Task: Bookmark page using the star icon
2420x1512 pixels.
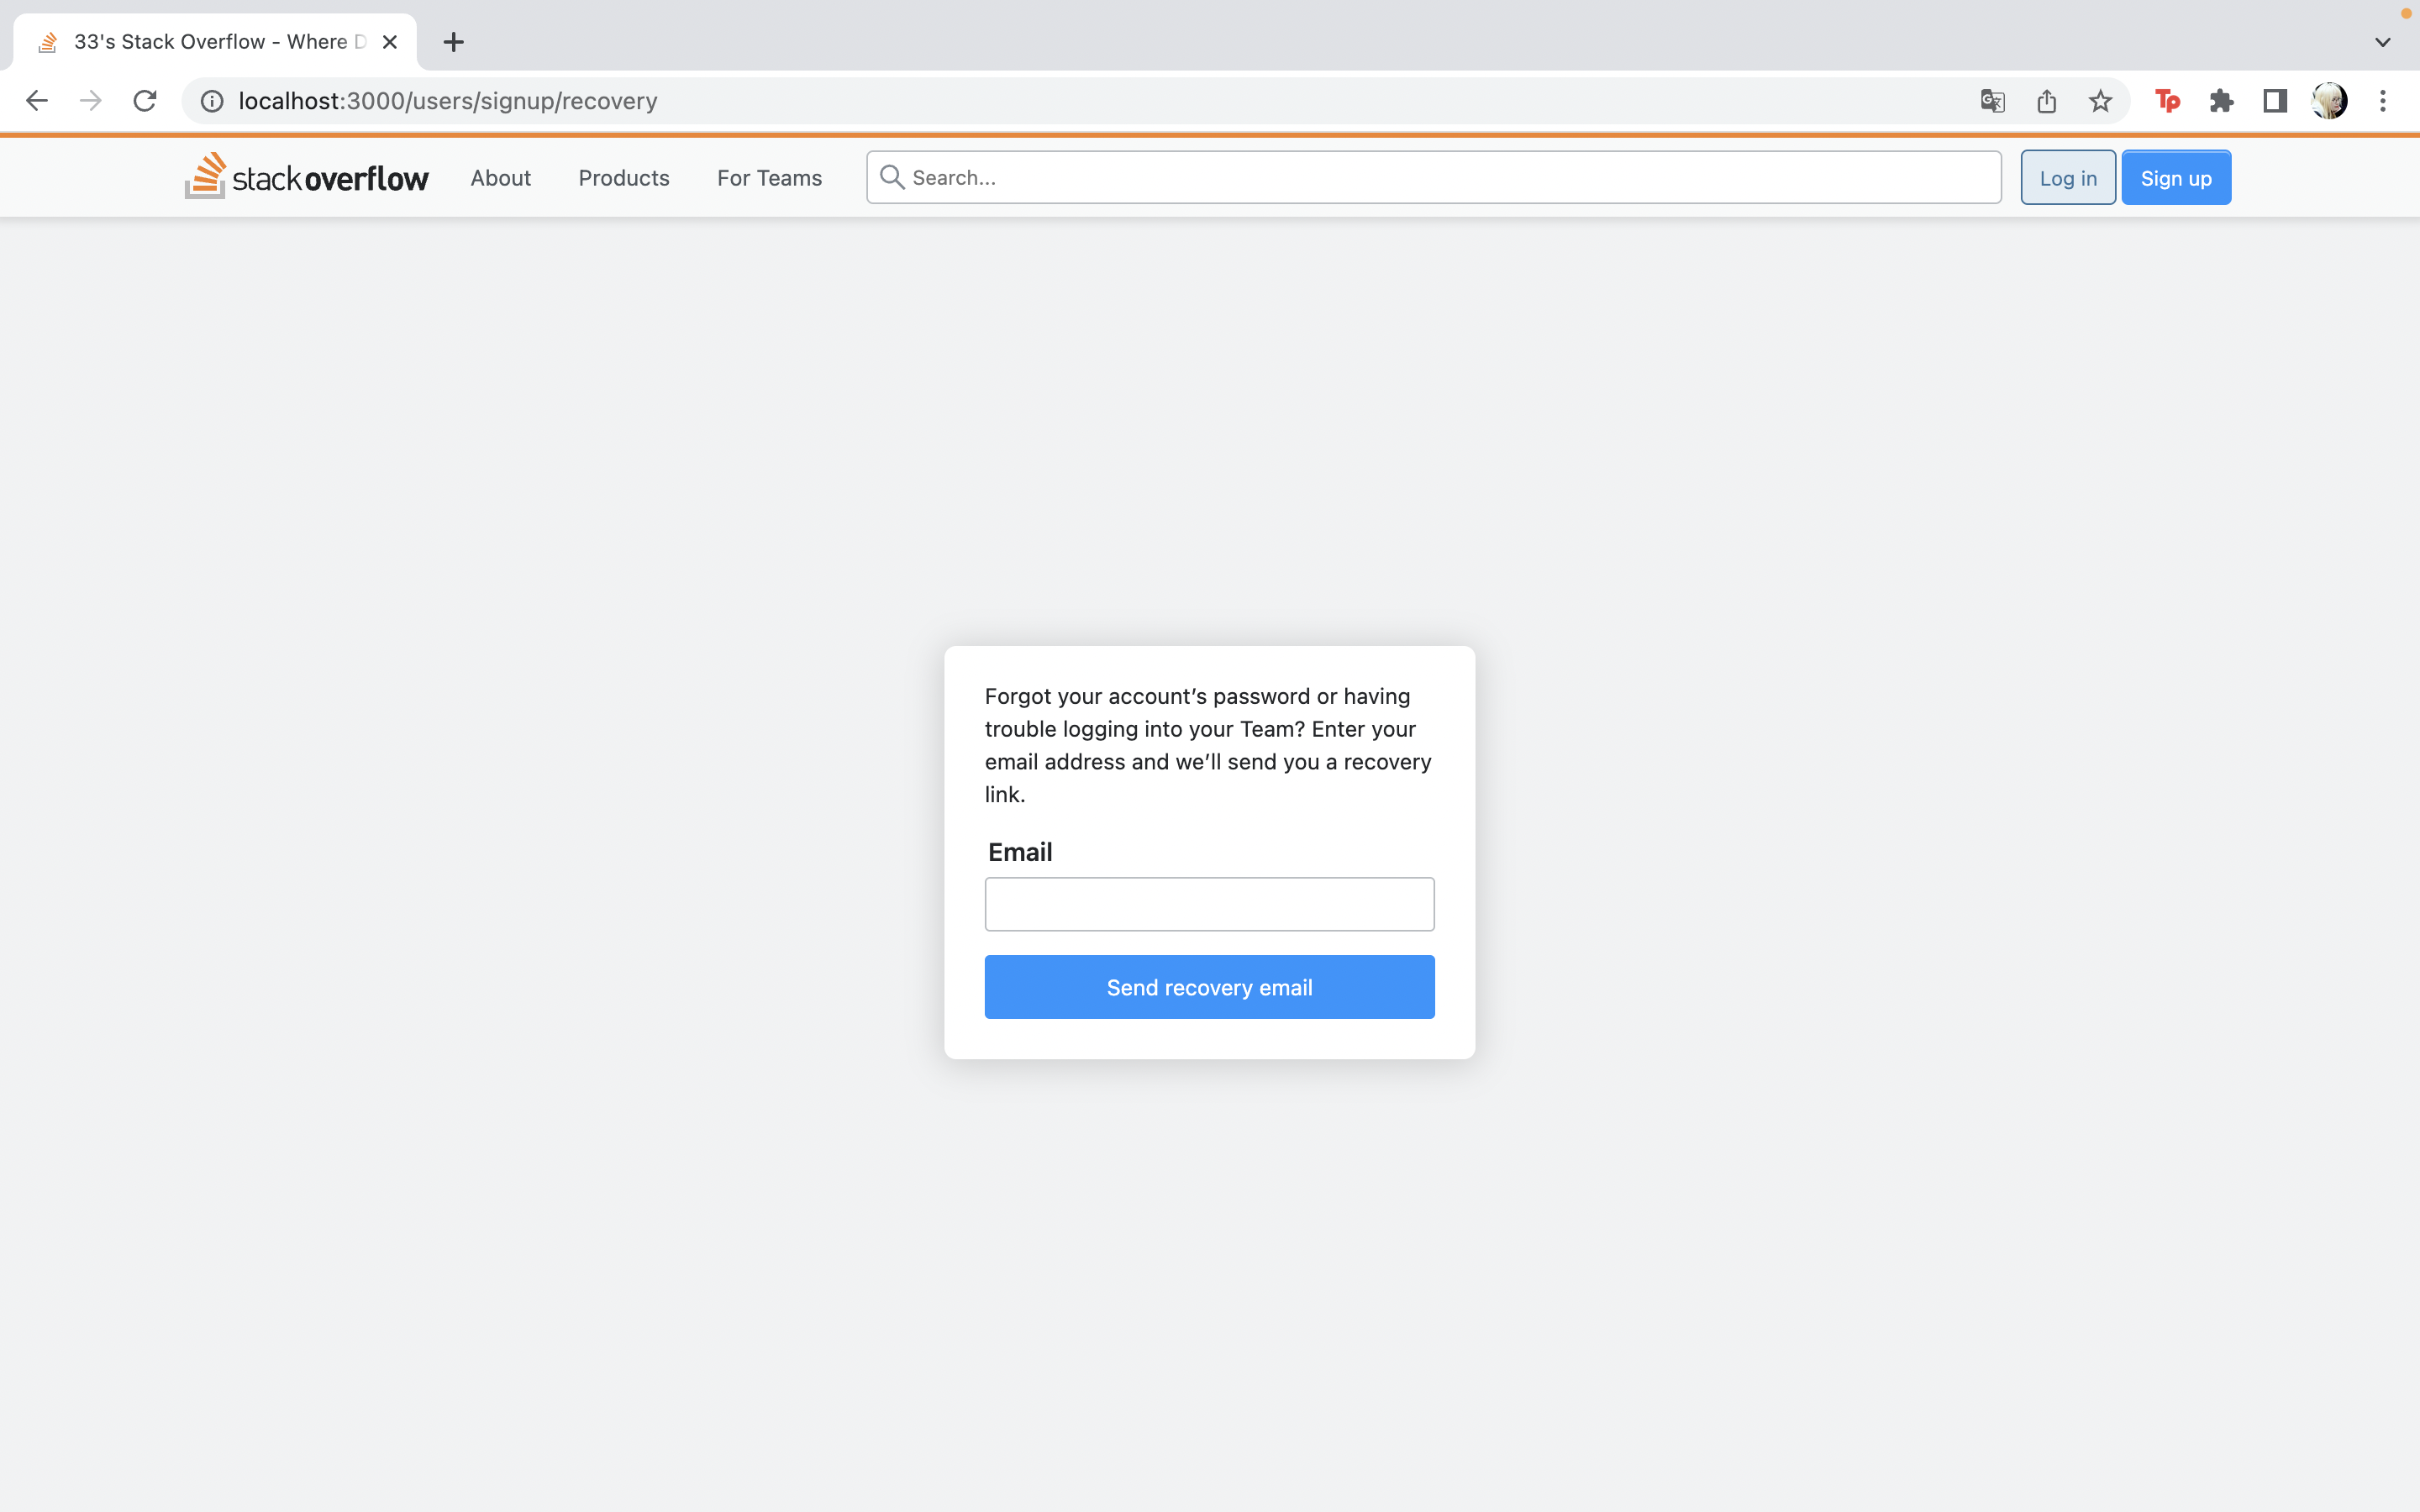Action: point(2100,101)
